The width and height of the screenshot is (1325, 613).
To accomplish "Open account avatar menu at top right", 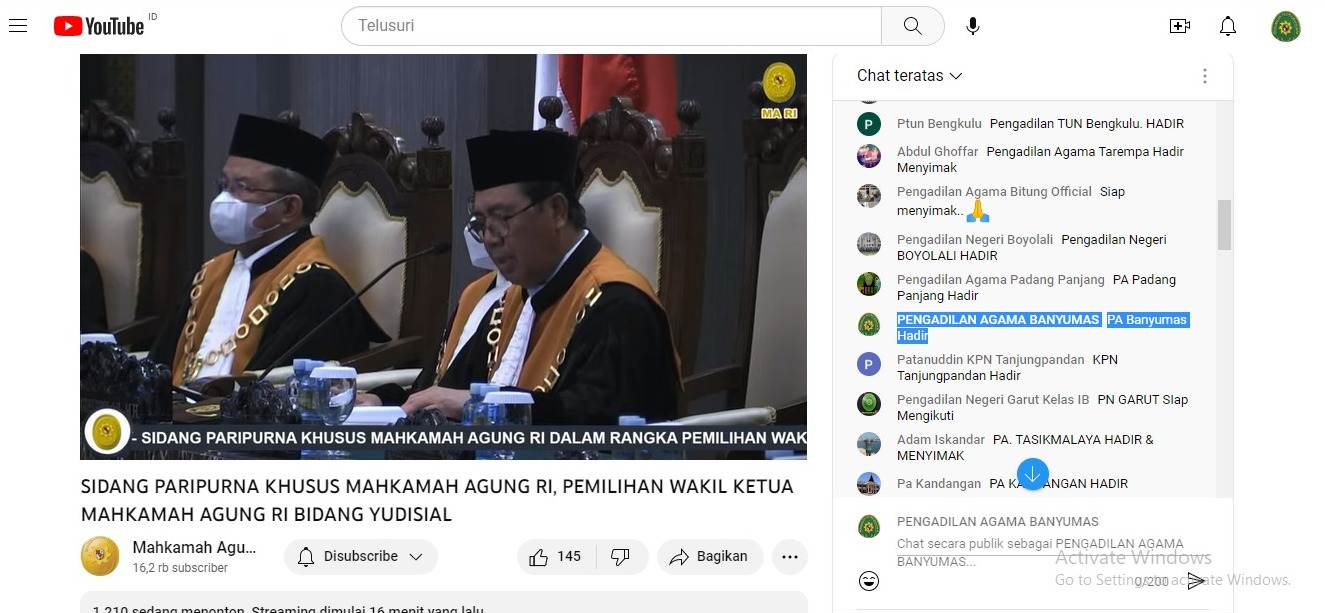I will click(x=1286, y=26).
